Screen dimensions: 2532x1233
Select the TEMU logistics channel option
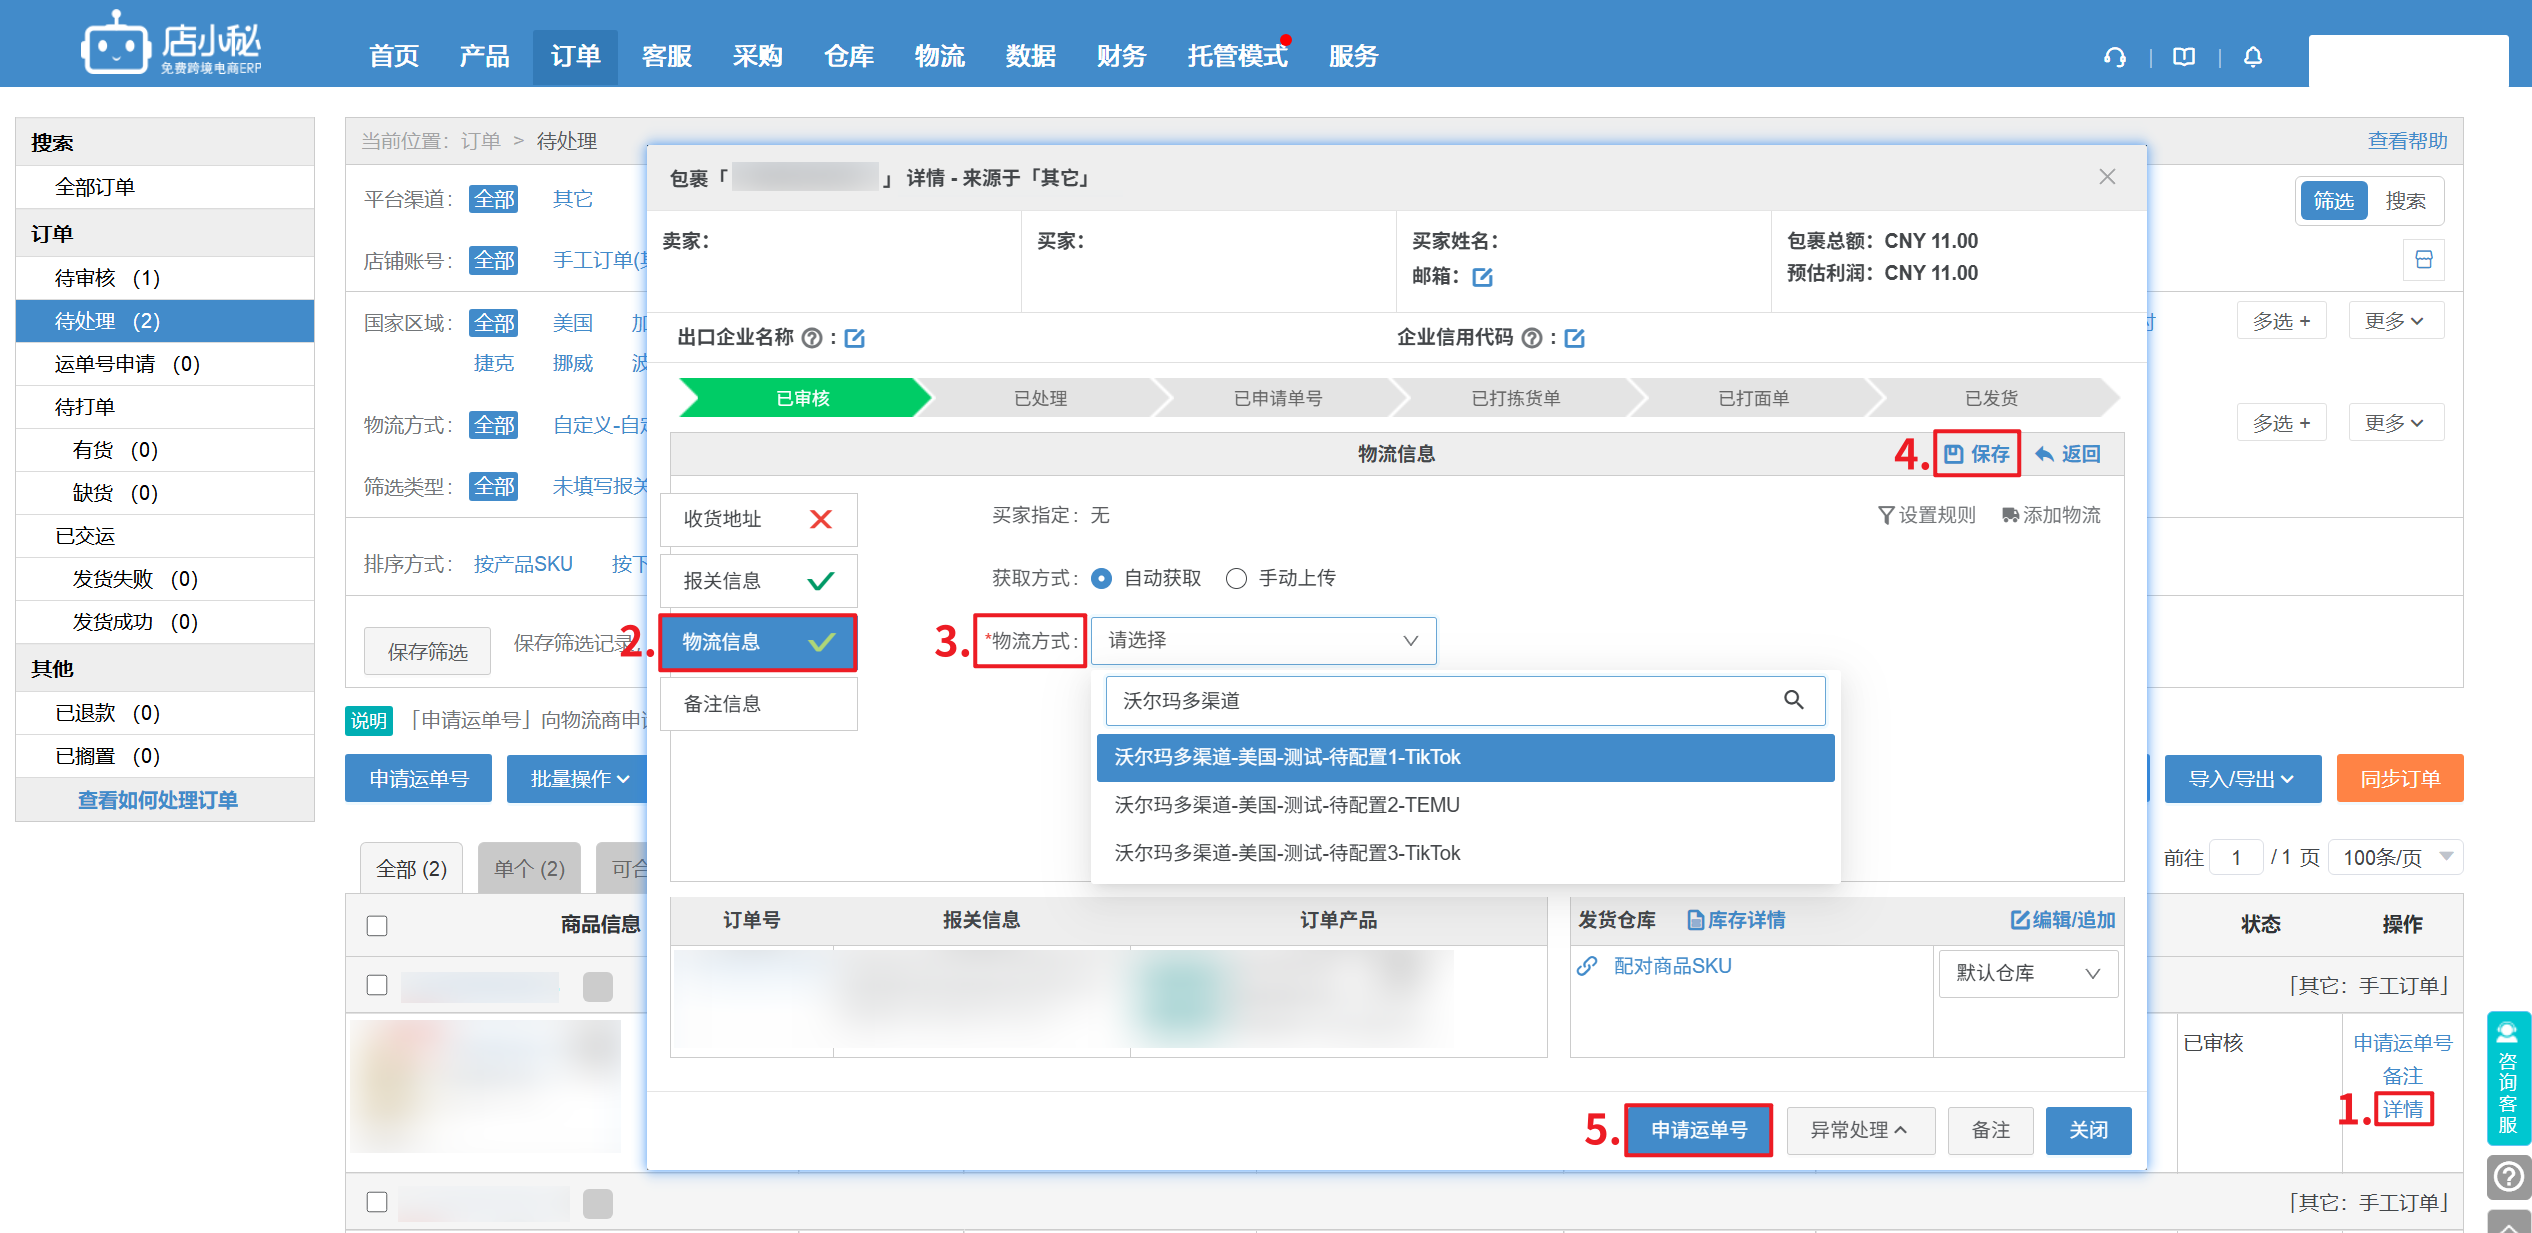[1286, 805]
